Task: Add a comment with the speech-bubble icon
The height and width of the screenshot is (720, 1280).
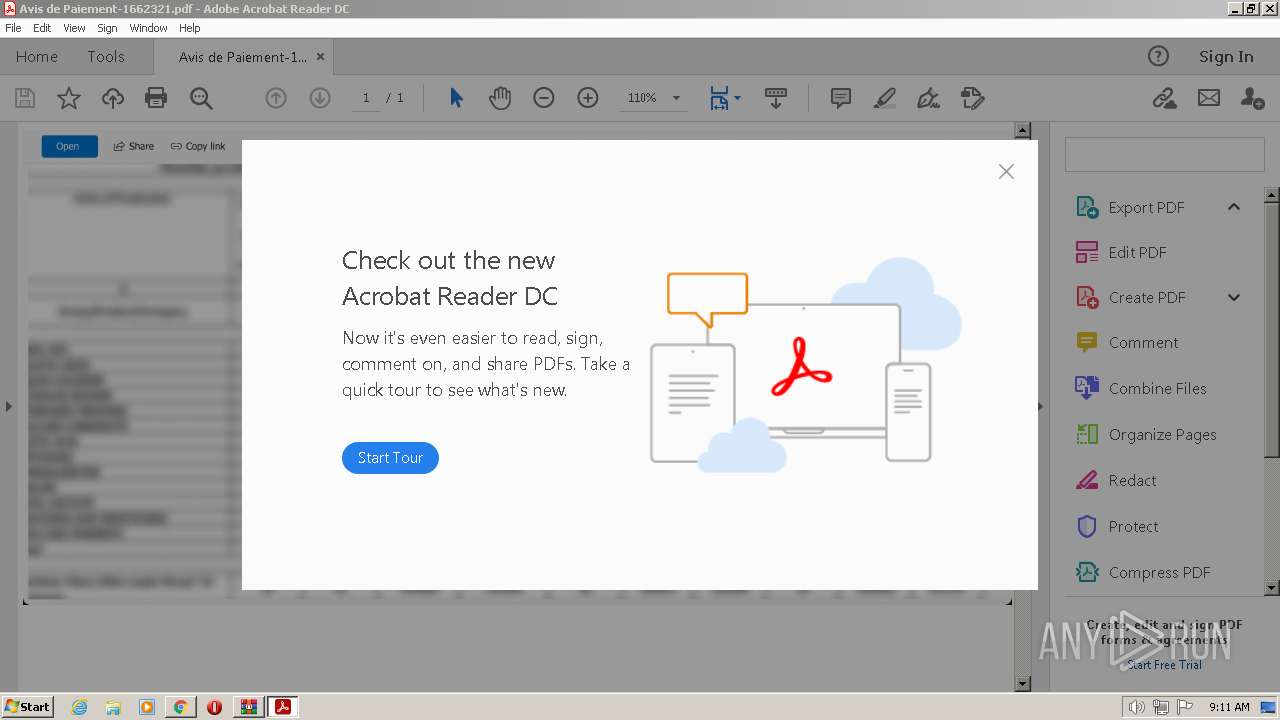Action: tap(841, 98)
